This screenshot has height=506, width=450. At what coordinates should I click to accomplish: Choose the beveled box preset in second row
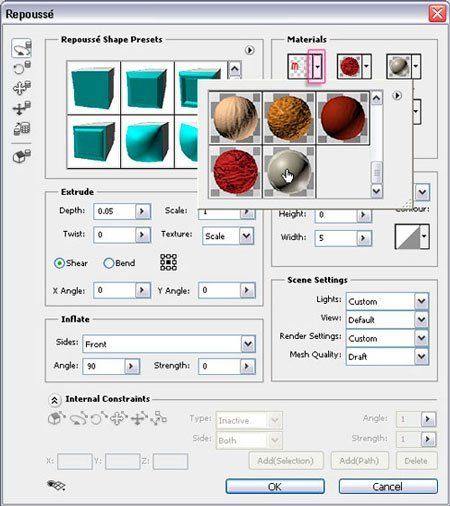point(93,142)
